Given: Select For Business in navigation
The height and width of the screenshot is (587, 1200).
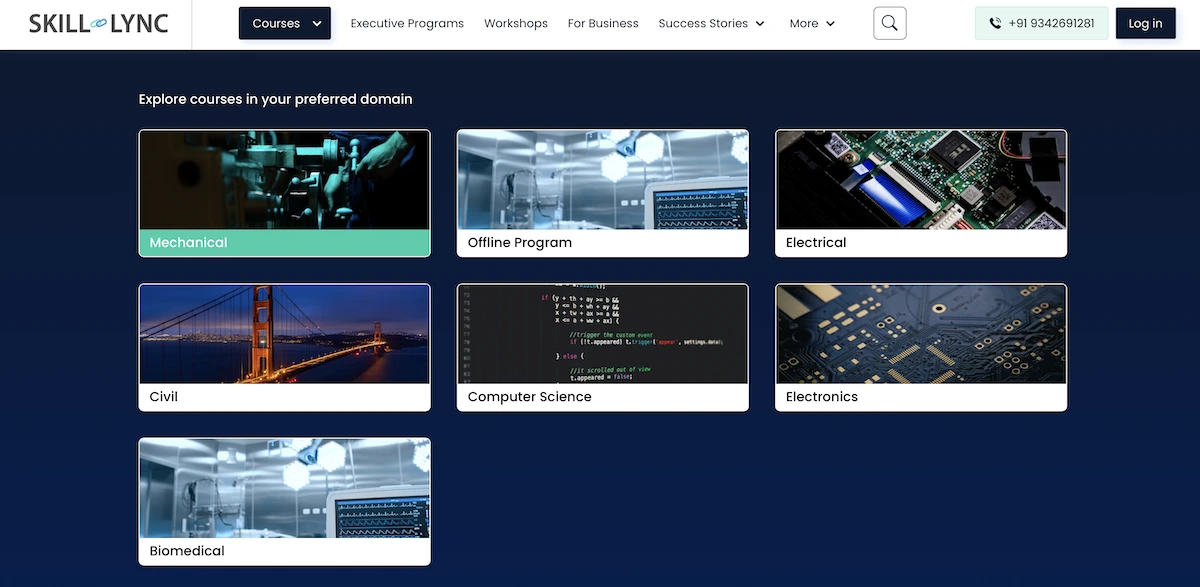Looking at the screenshot, I should [x=603, y=23].
